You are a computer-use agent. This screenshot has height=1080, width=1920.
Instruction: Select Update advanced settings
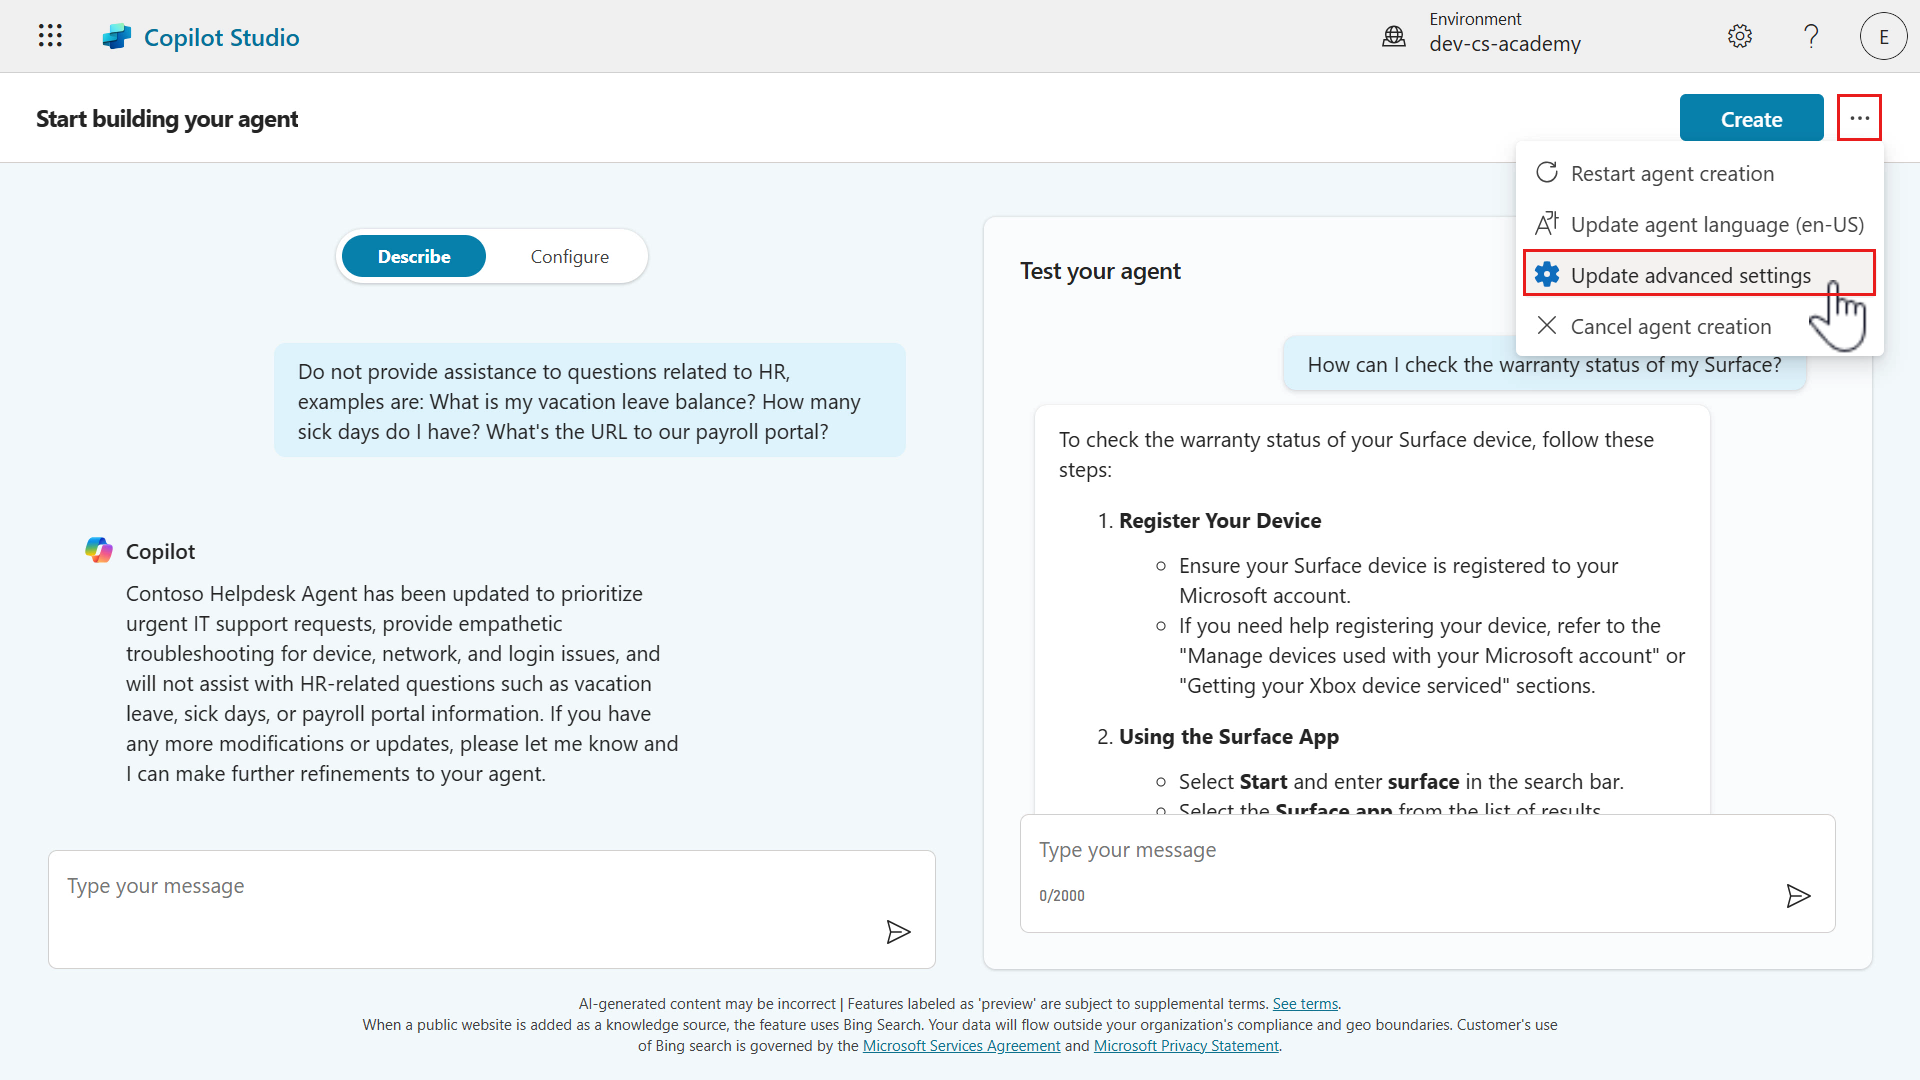point(1690,276)
